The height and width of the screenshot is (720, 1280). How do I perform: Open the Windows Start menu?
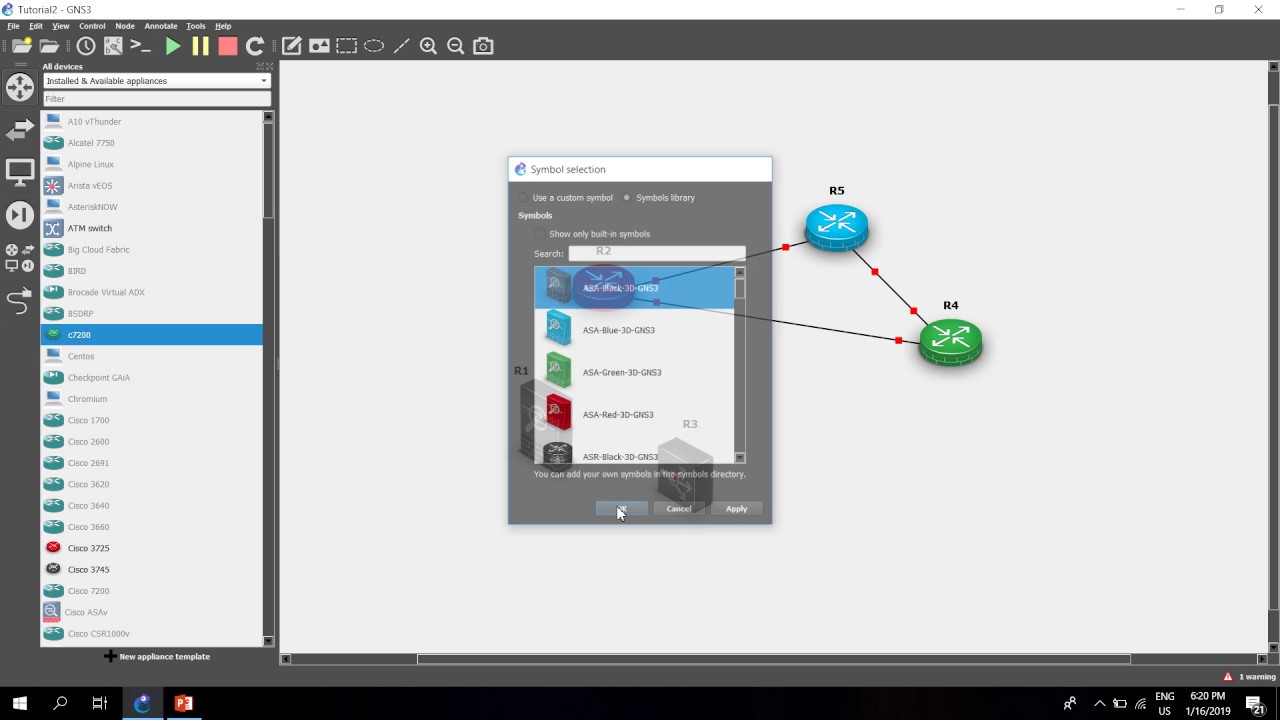tap(20, 703)
